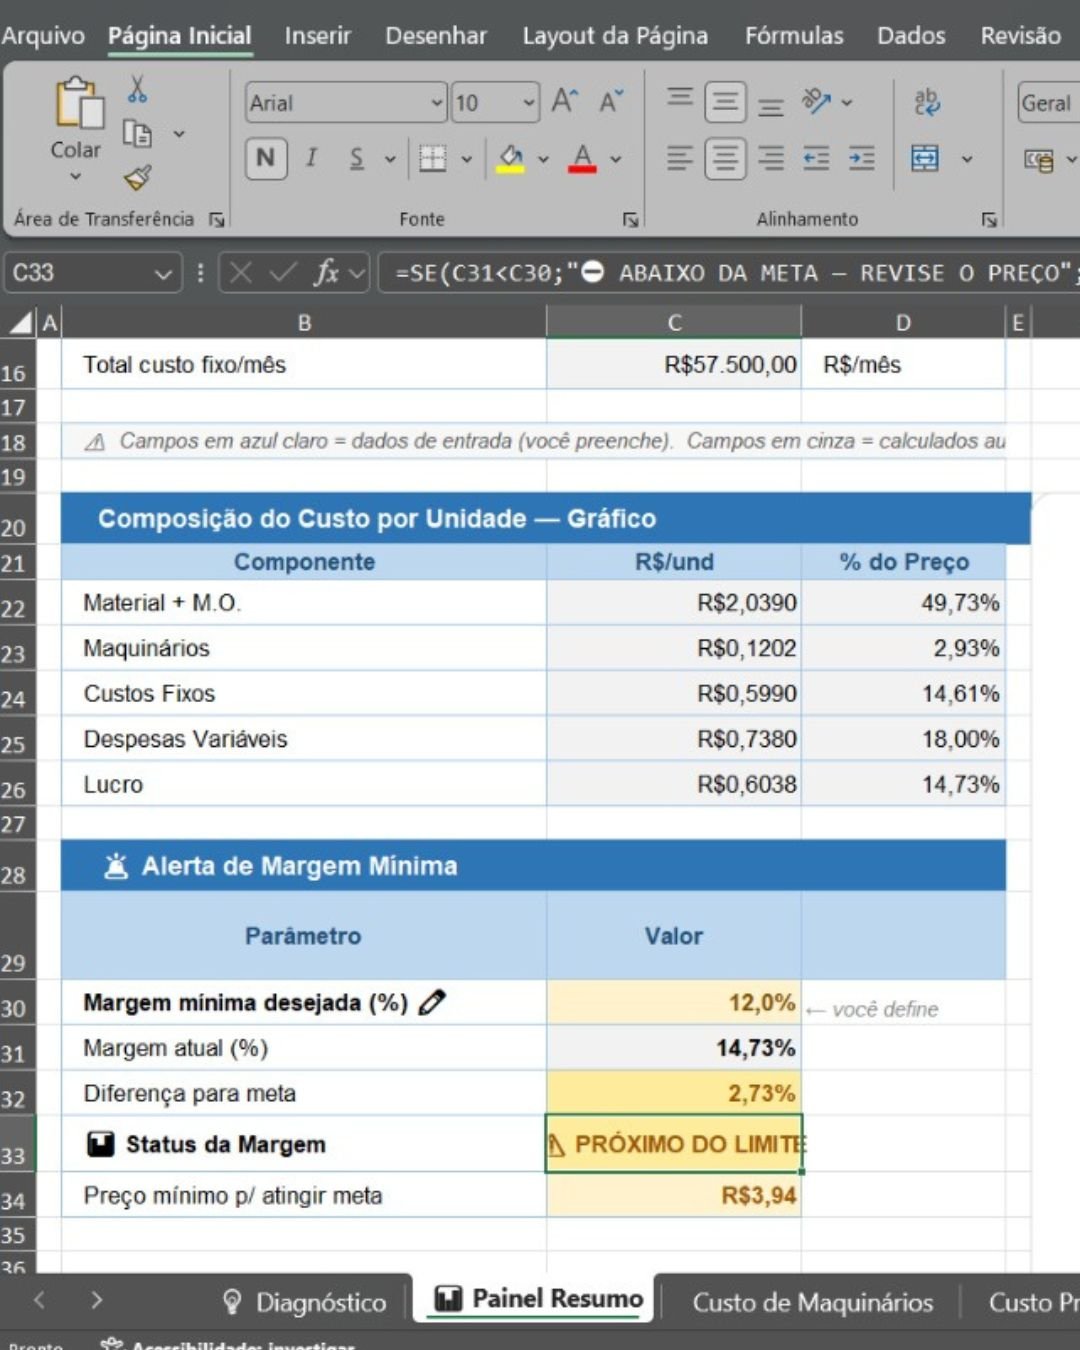Screen dimensions: 1080x1350
Task: Click Merge and Center icon
Action: click(x=925, y=158)
